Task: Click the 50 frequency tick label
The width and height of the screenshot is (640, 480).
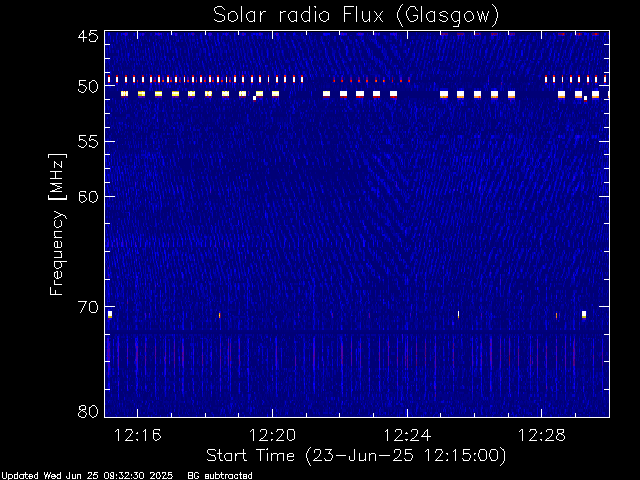Action: [88, 87]
